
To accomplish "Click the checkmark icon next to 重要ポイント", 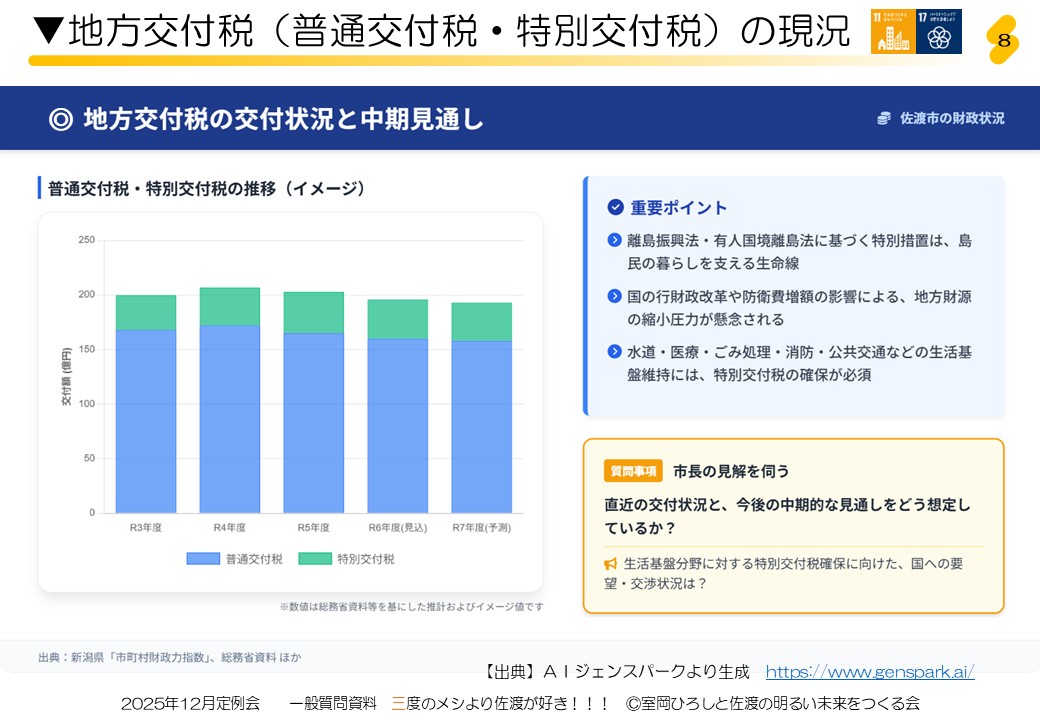I will (616, 208).
